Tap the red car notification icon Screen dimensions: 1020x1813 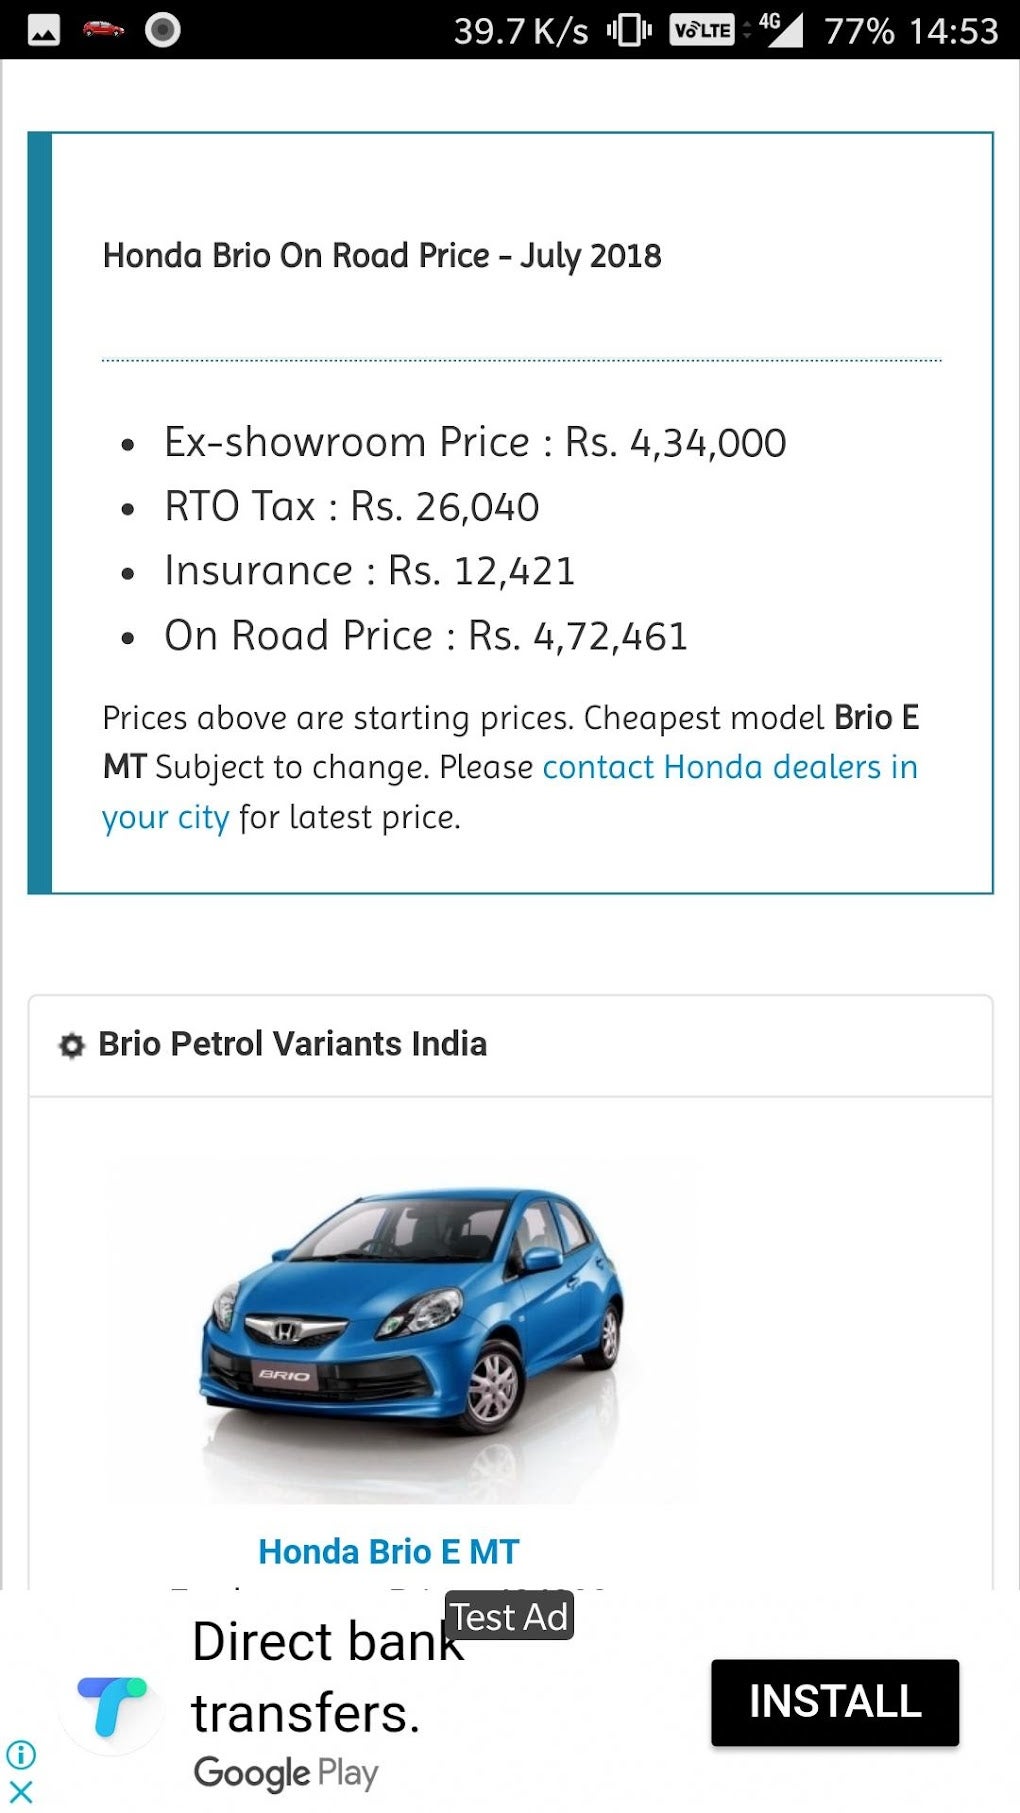point(103,29)
